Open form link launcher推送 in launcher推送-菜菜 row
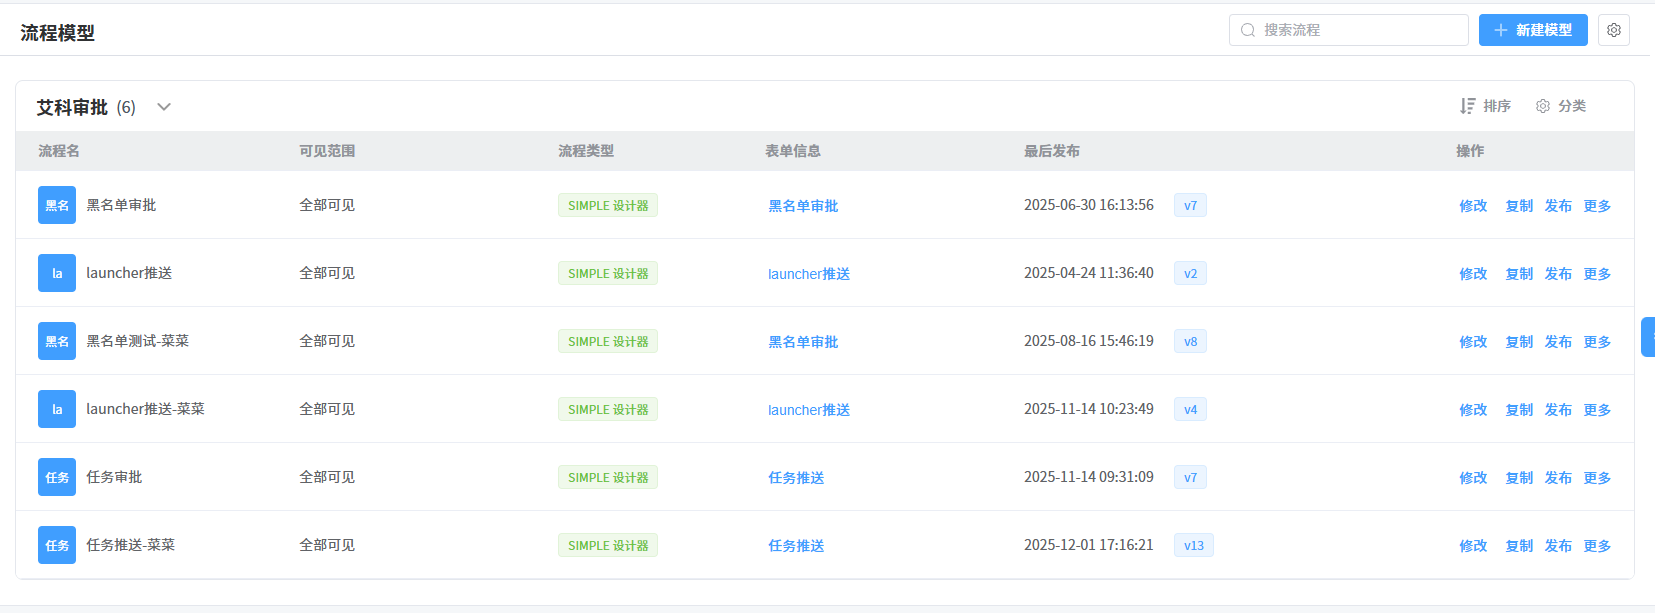 (809, 410)
